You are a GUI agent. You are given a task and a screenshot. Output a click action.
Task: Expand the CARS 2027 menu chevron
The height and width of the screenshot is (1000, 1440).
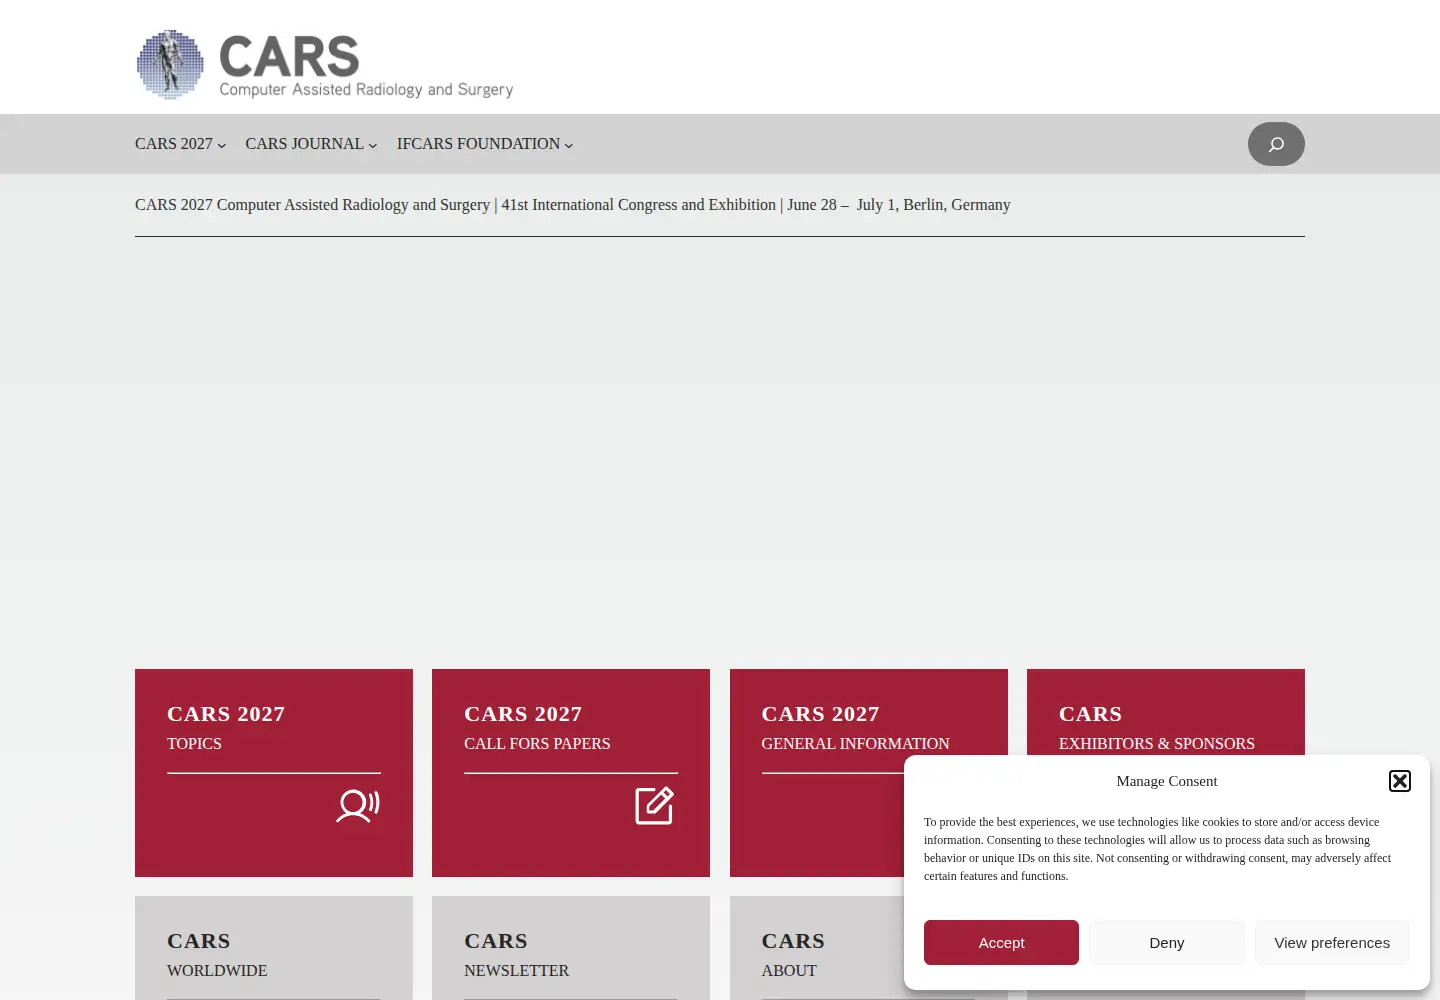pyautogui.click(x=222, y=145)
